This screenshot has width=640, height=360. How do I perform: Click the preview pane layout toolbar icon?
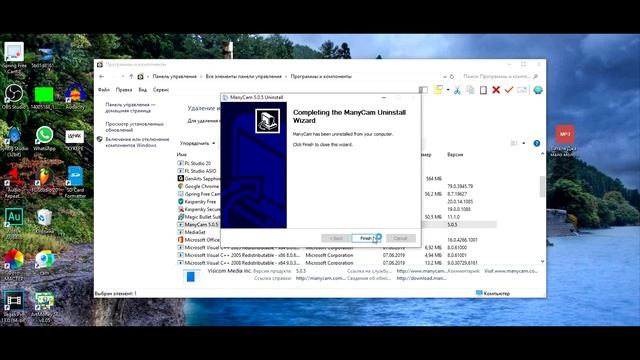[x=423, y=90]
